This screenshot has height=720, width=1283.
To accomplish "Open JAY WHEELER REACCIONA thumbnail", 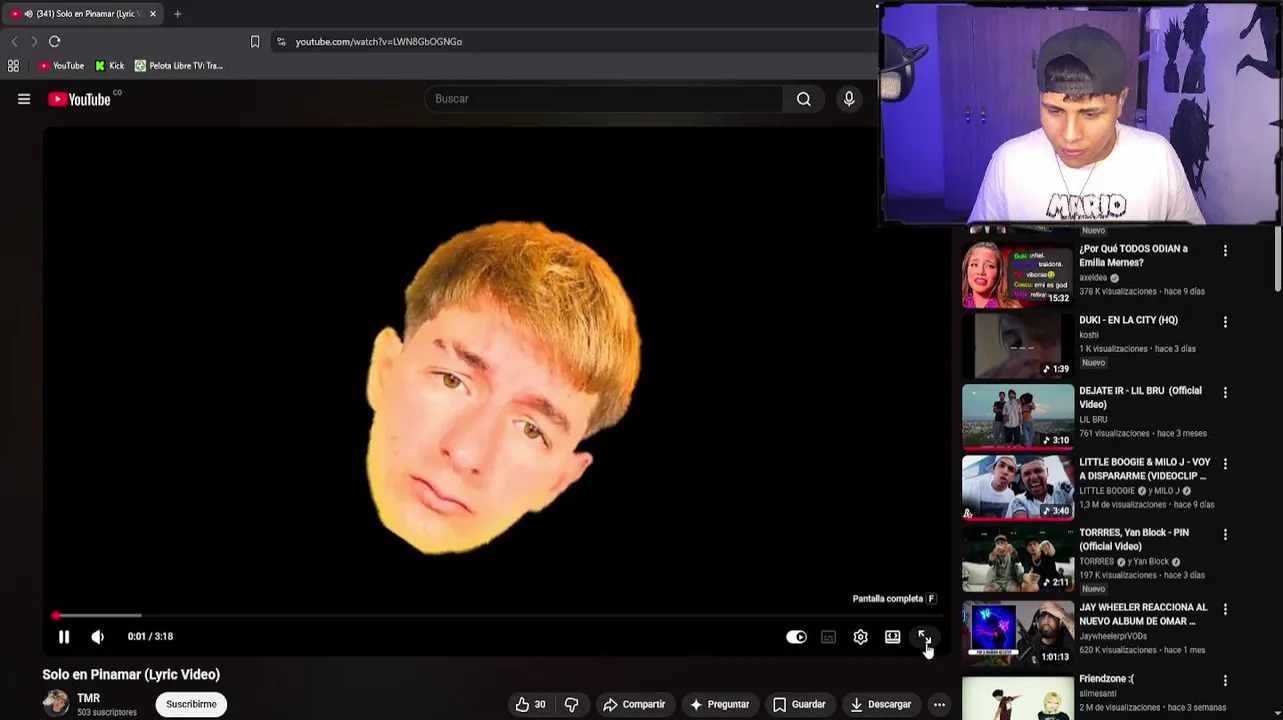I will click(1018, 631).
